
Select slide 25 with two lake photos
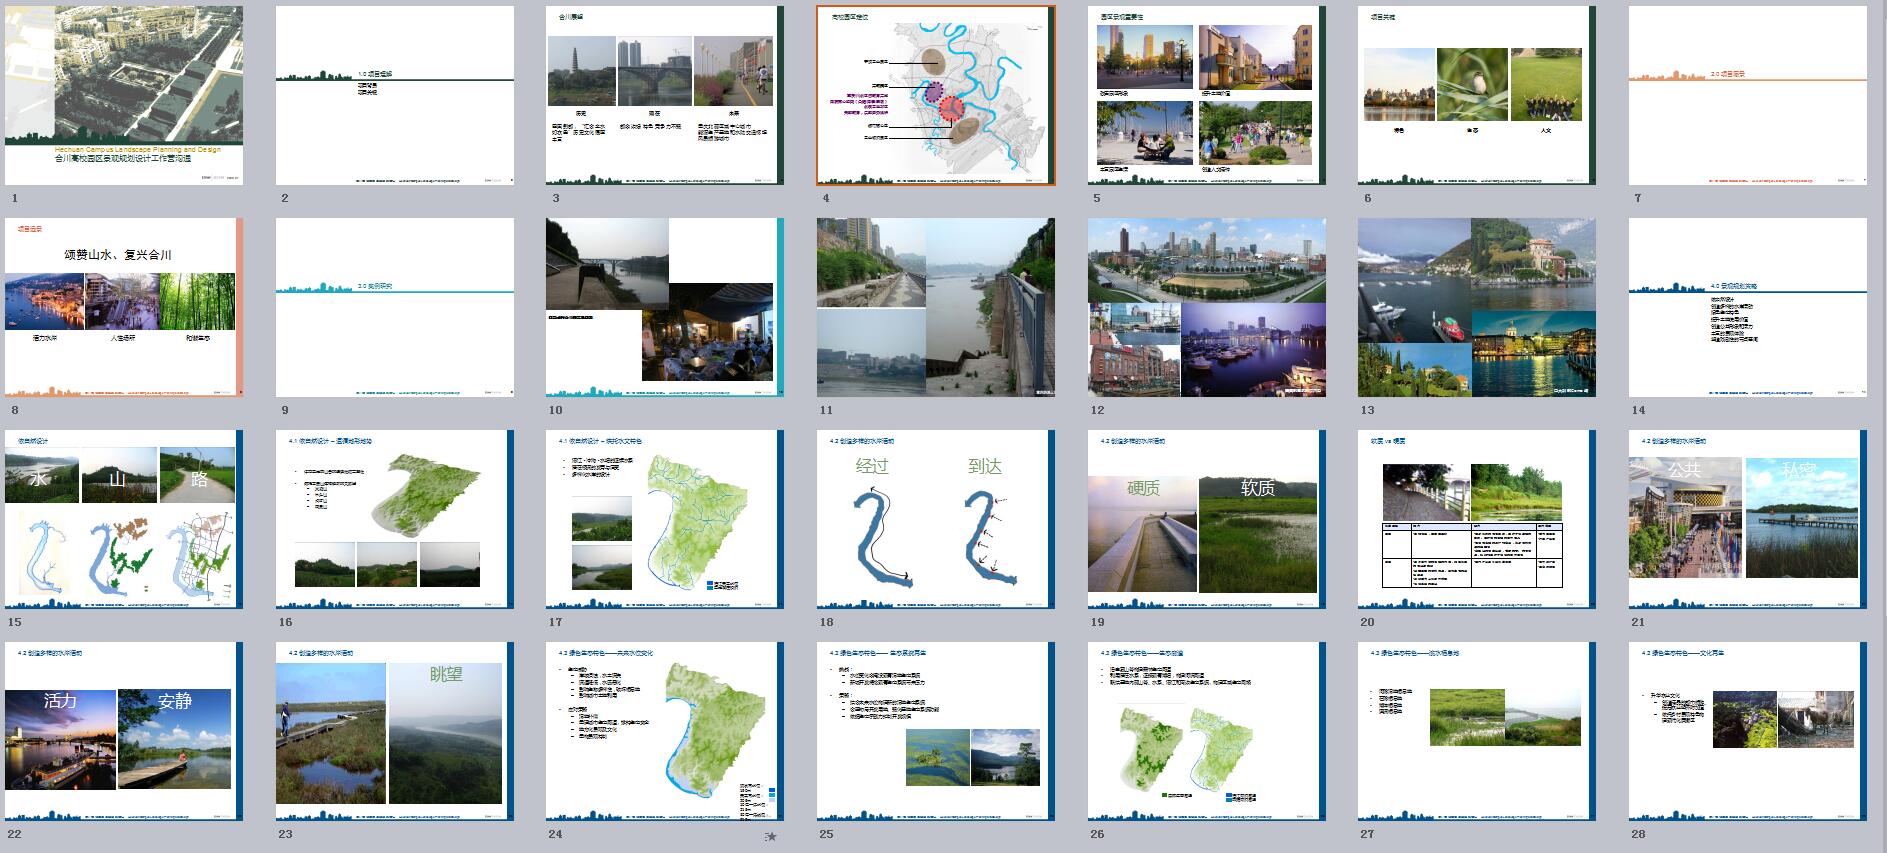pyautogui.click(x=936, y=731)
